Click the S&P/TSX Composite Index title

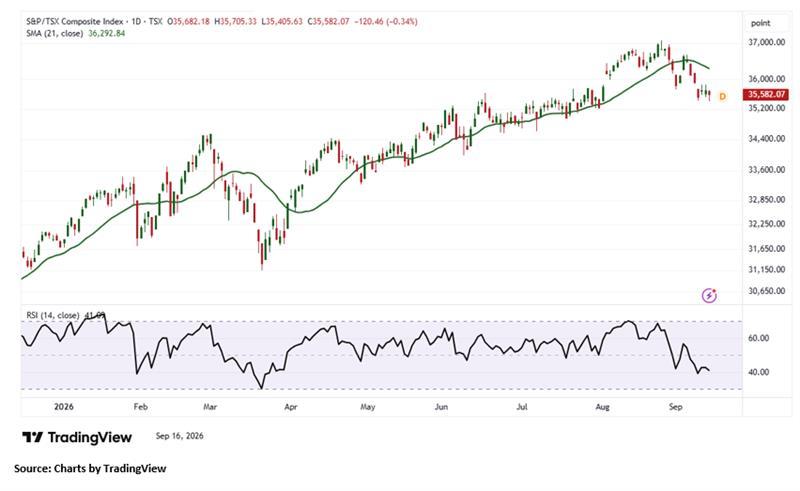coord(75,21)
